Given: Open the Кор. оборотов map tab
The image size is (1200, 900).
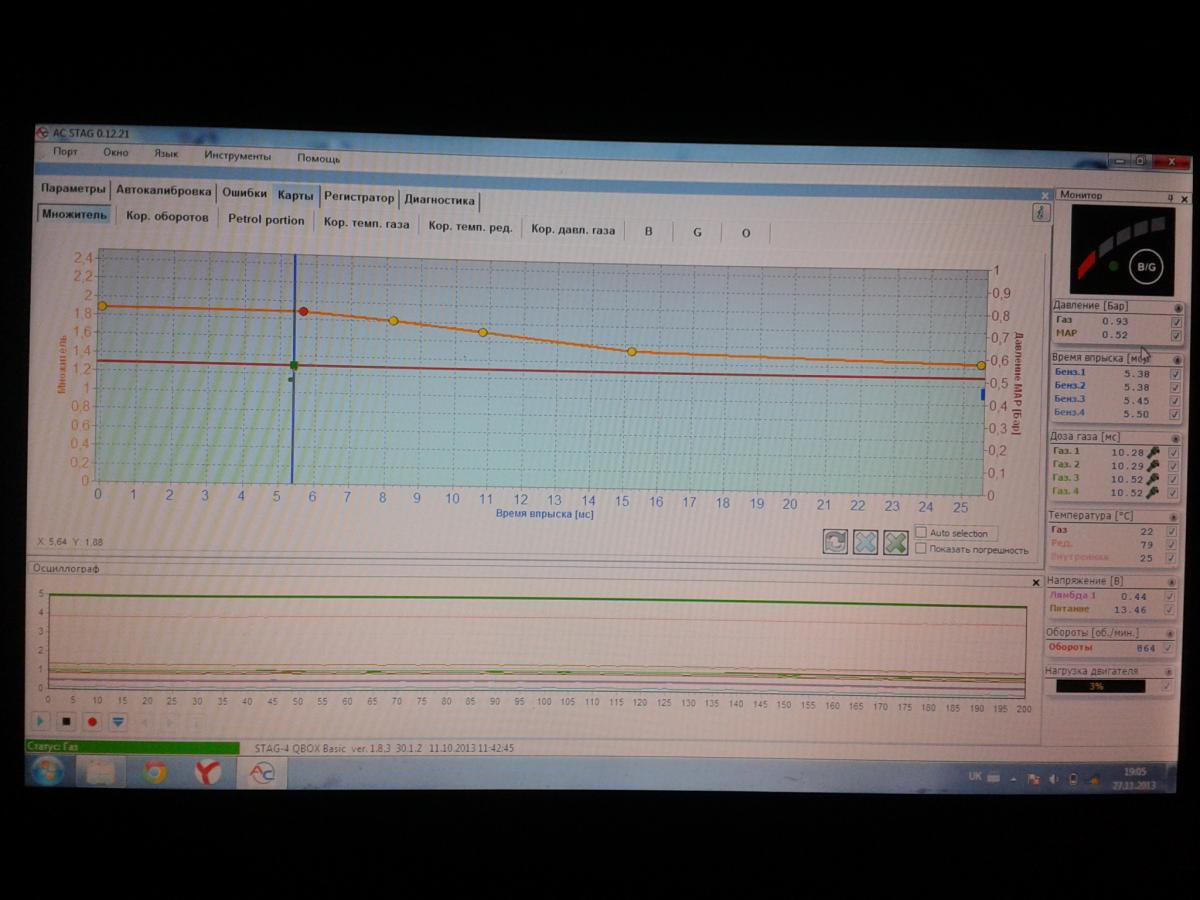Looking at the screenshot, I should click(x=167, y=217).
